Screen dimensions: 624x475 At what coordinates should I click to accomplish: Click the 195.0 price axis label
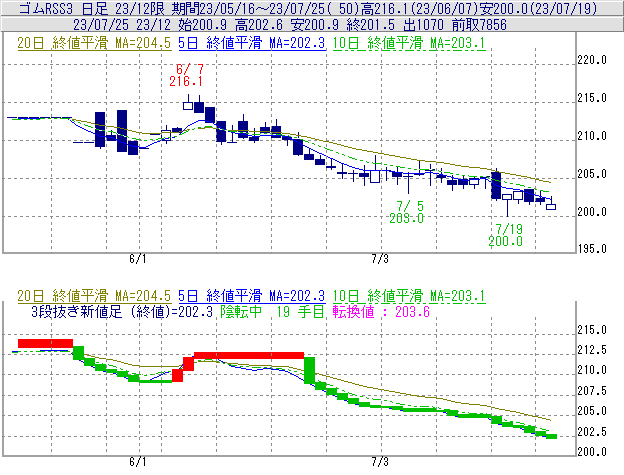pos(592,249)
